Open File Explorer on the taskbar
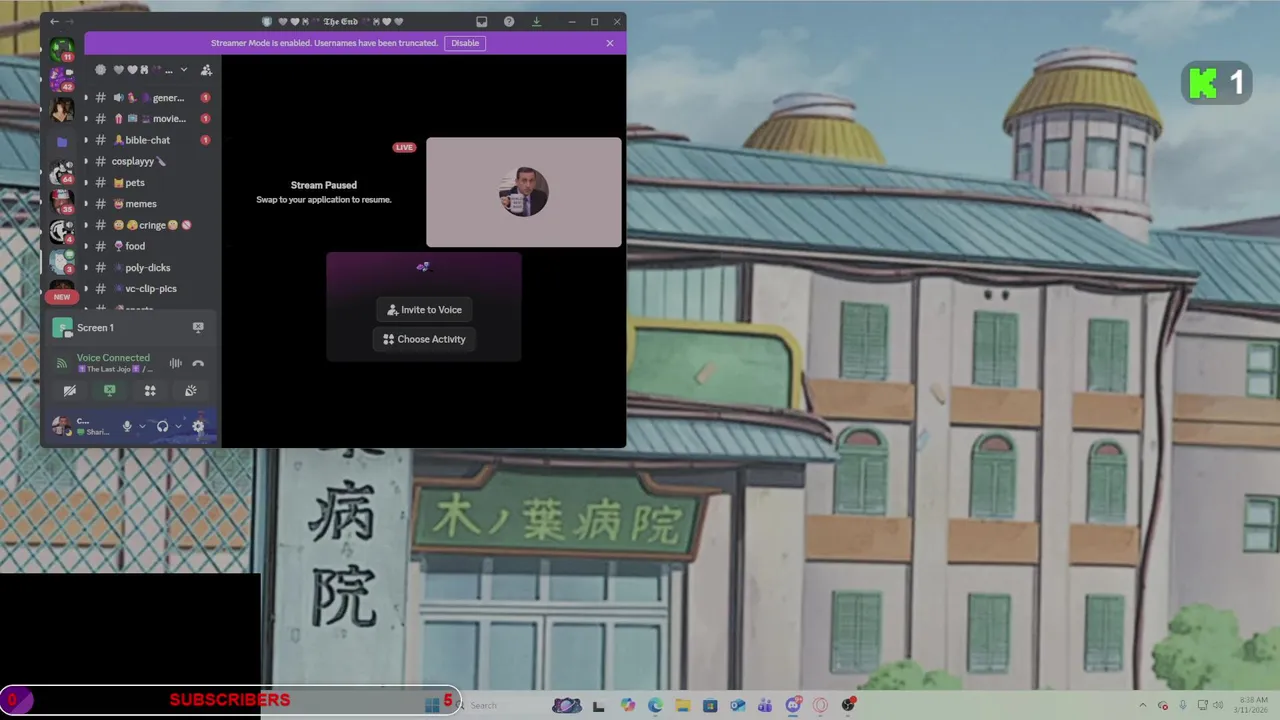The height and width of the screenshot is (720, 1280). (x=683, y=705)
